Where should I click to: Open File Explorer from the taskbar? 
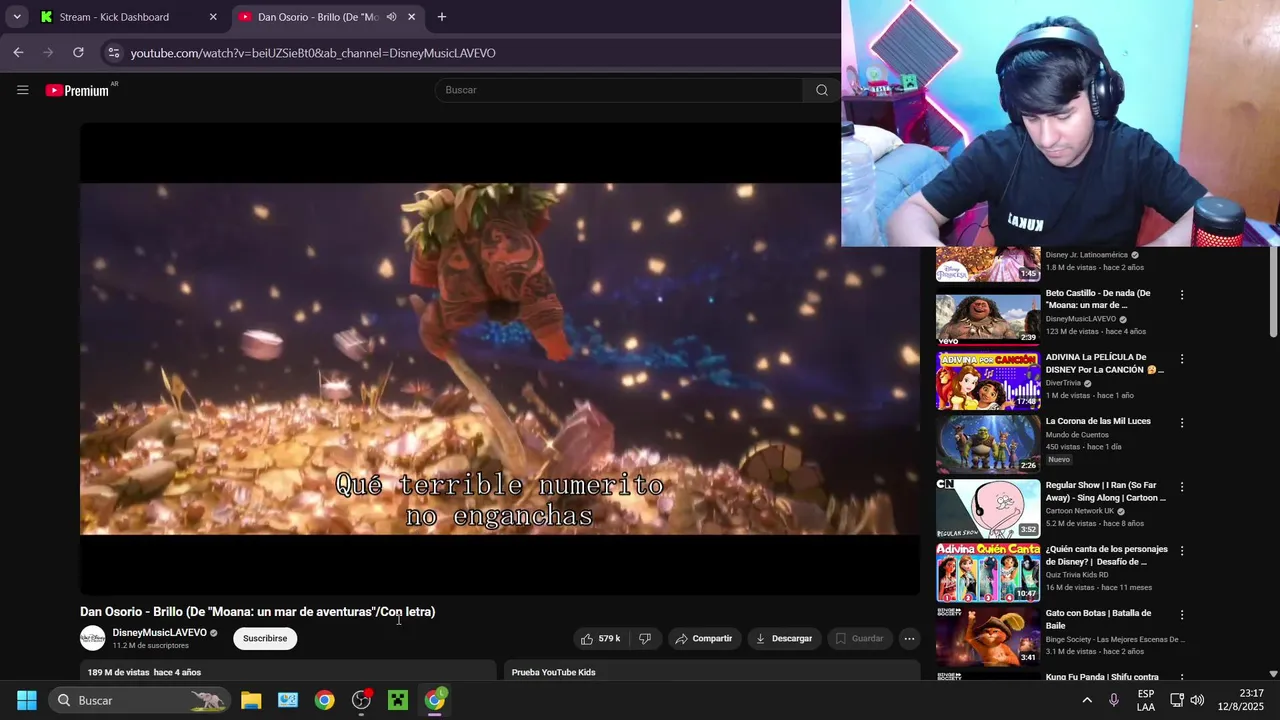pos(251,700)
